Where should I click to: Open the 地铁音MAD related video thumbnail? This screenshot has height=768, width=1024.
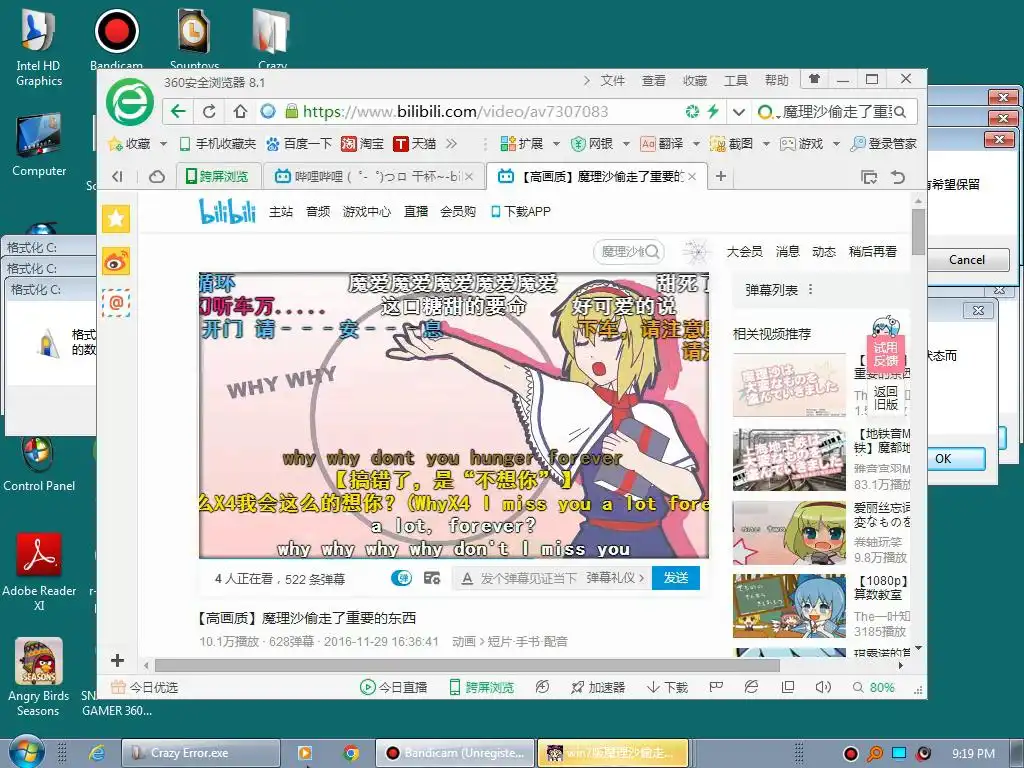click(x=790, y=460)
